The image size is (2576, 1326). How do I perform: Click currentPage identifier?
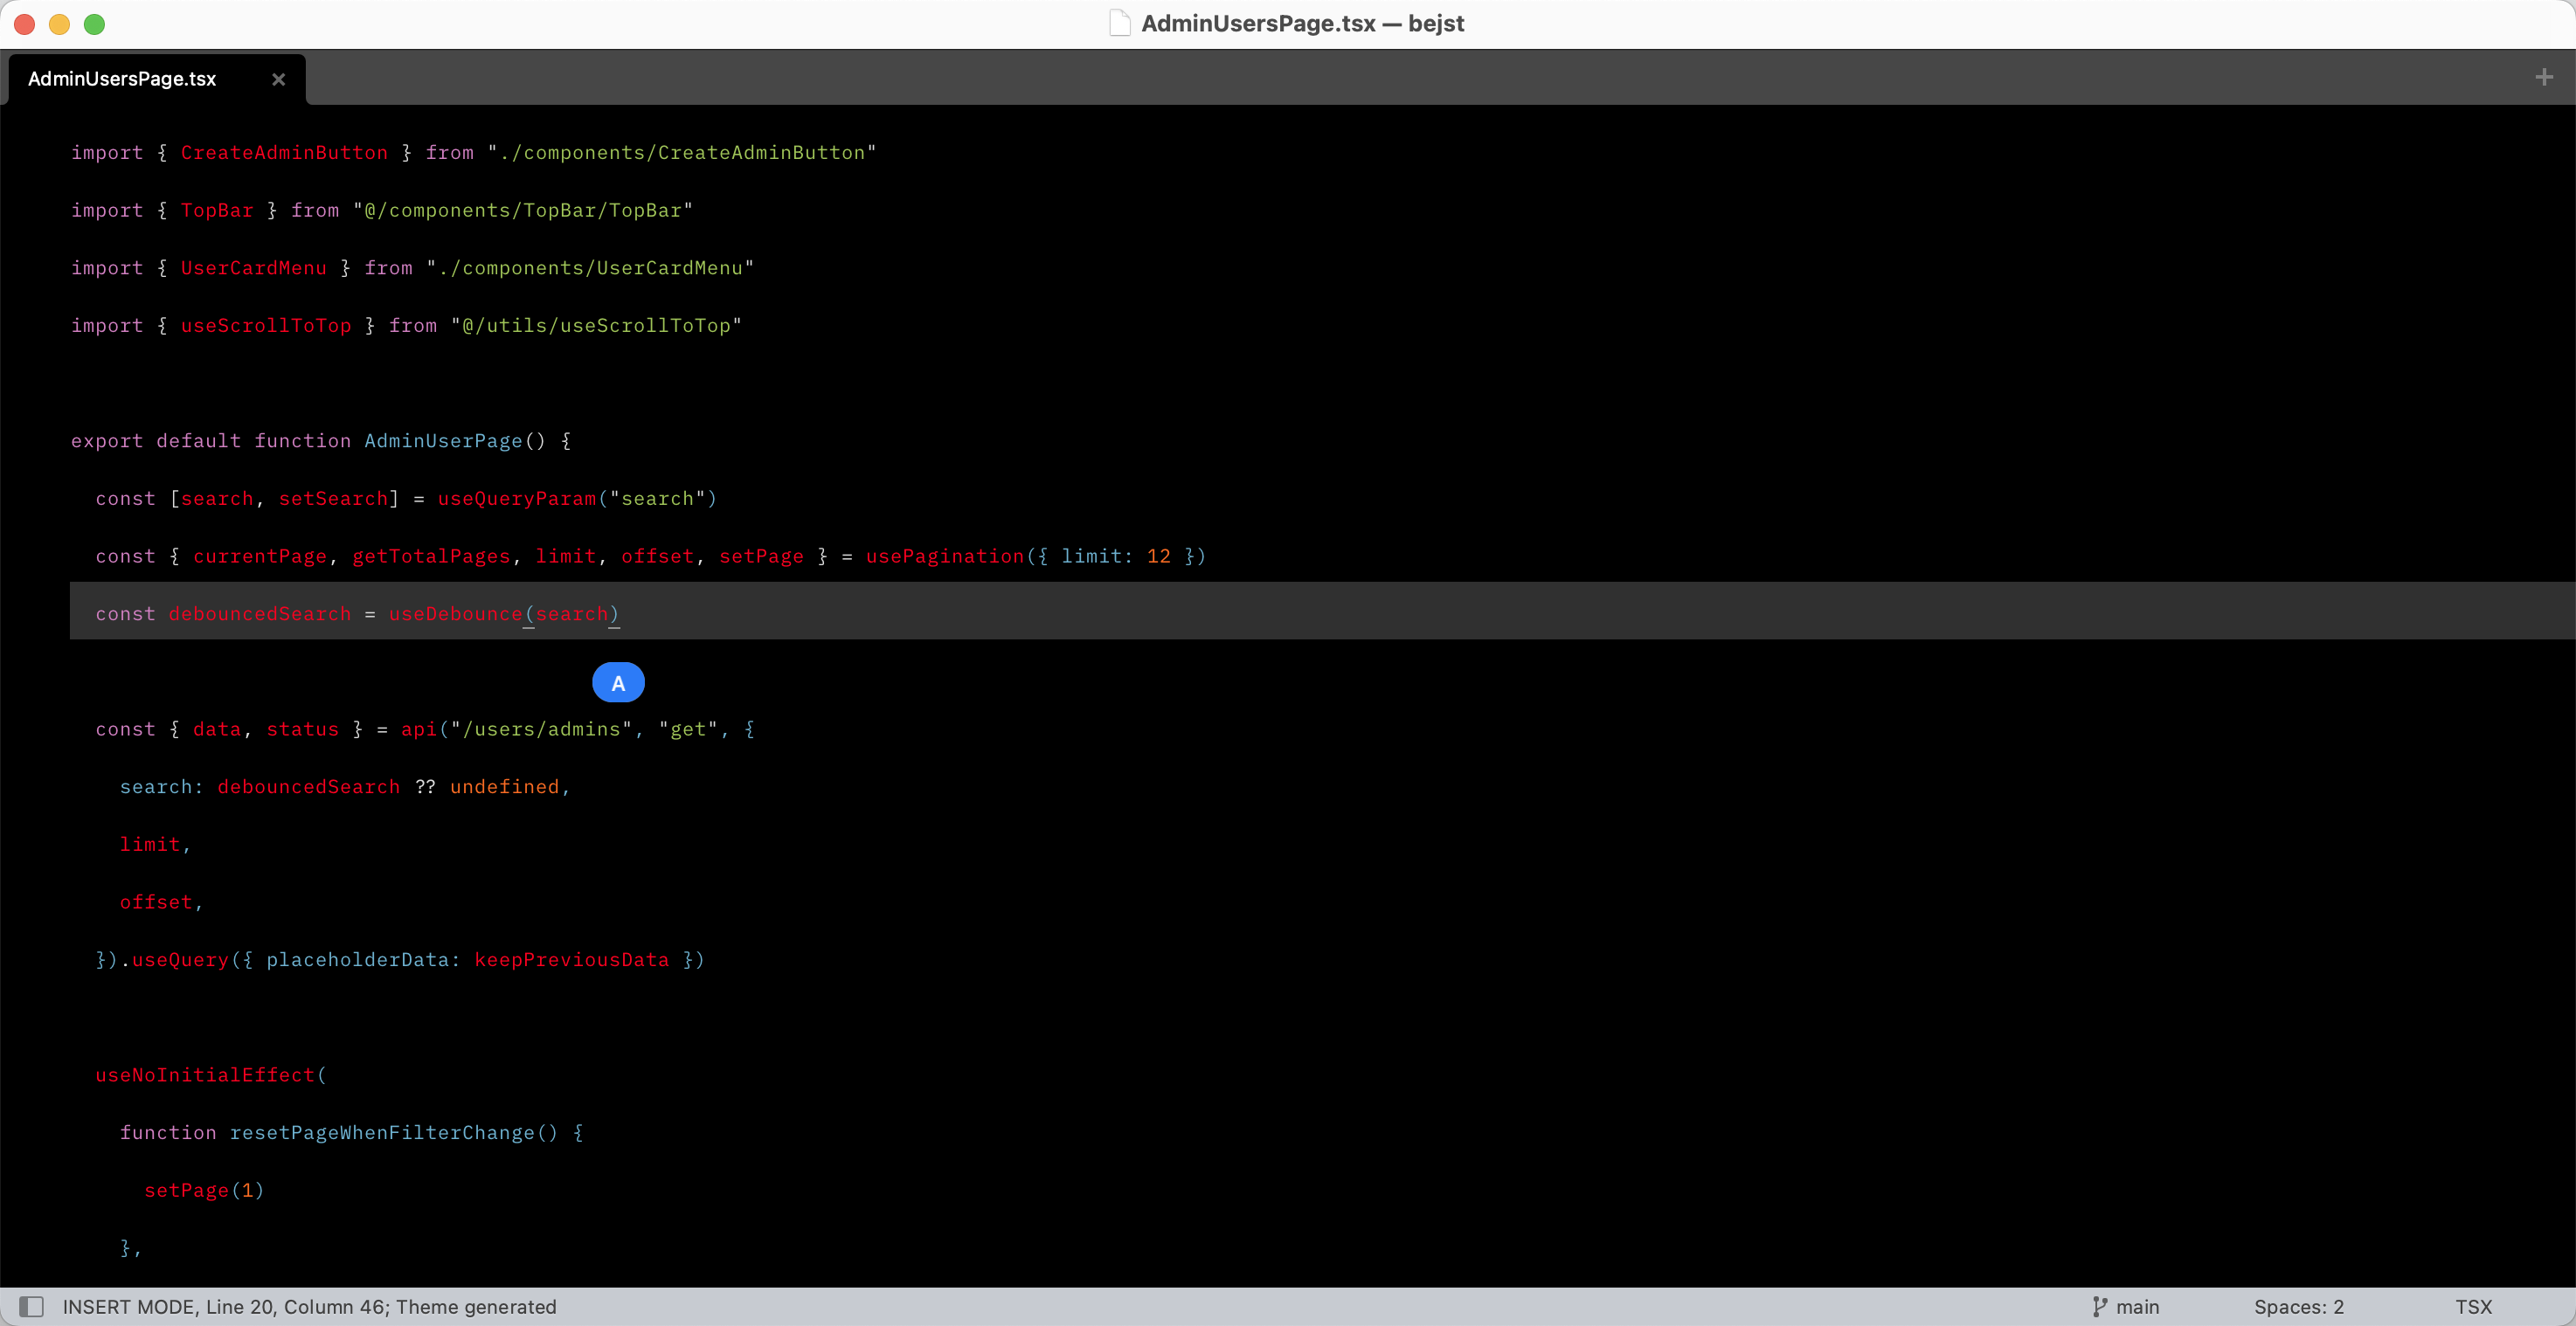(x=260, y=556)
